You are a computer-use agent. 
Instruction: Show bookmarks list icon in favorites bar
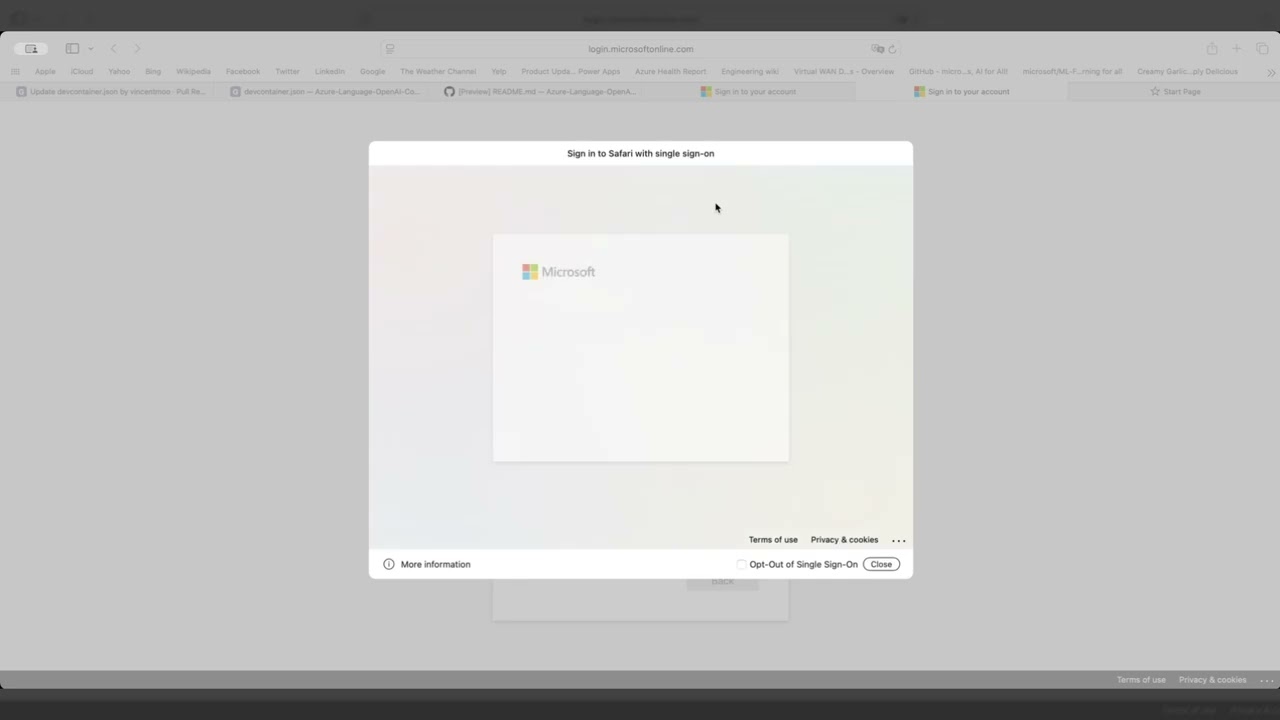[x=15, y=71]
